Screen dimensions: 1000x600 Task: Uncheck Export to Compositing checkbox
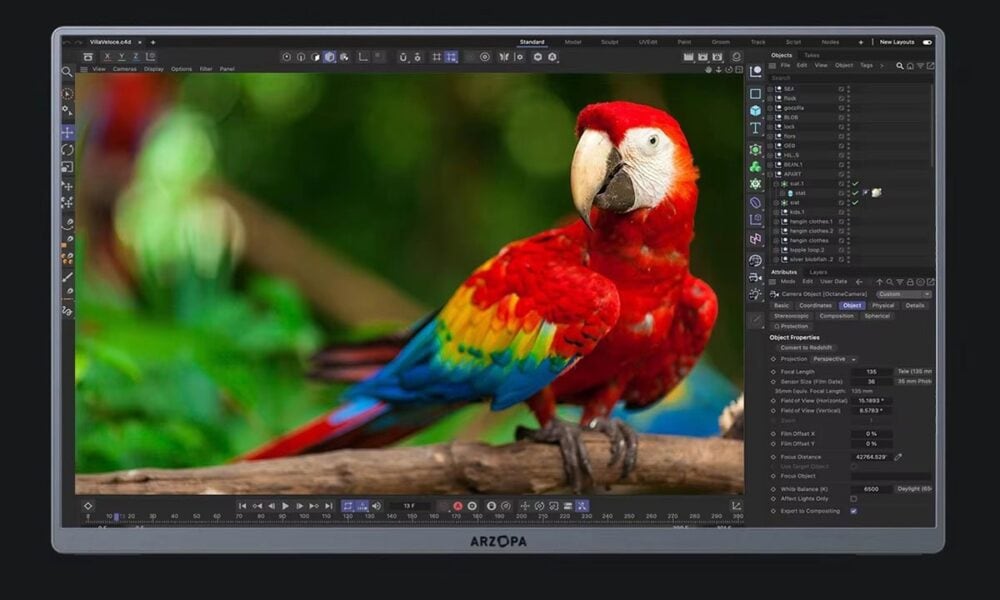pos(853,510)
